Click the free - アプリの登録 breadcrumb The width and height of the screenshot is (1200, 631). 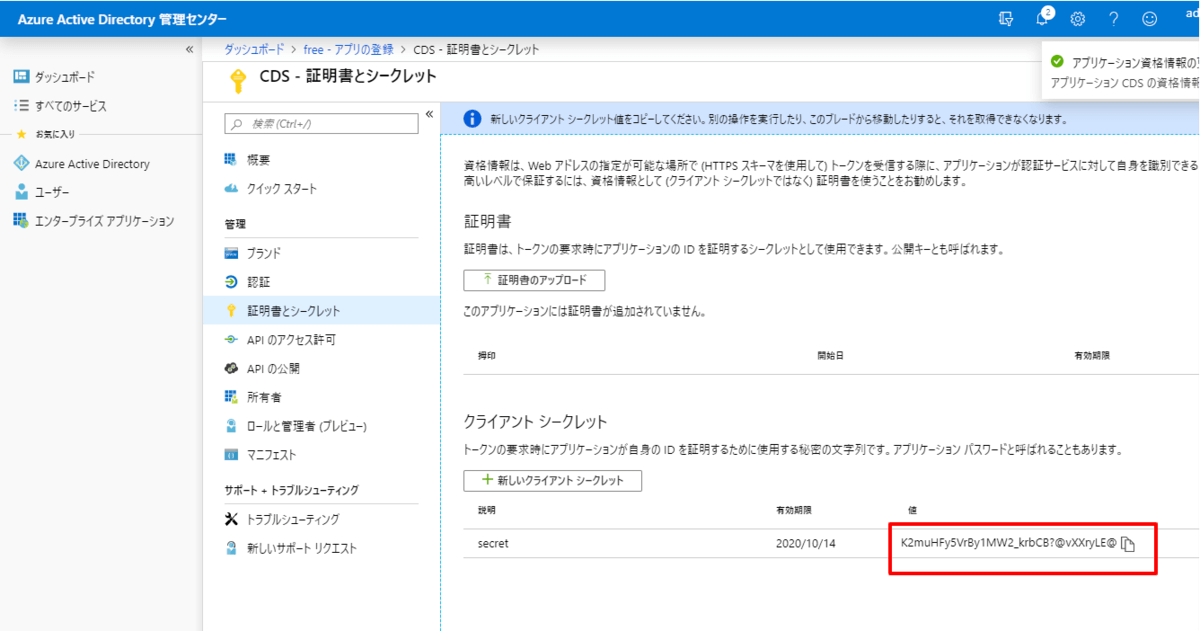click(x=348, y=49)
